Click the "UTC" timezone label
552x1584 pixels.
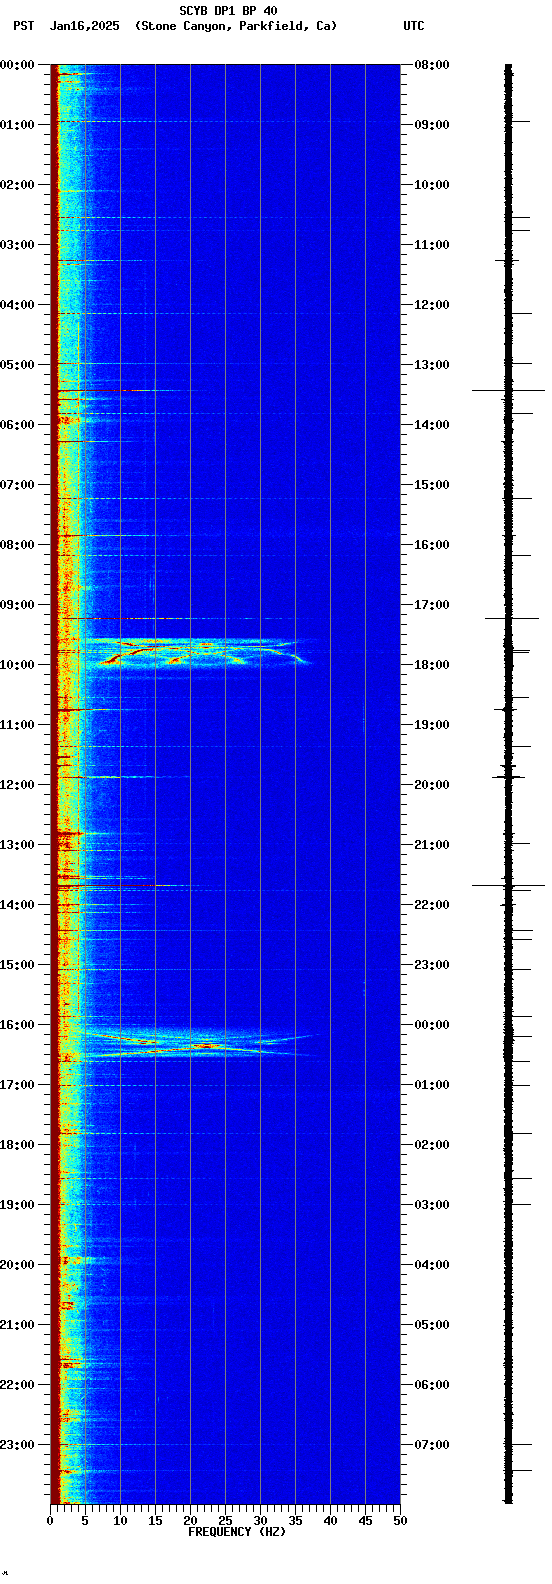click(414, 26)
